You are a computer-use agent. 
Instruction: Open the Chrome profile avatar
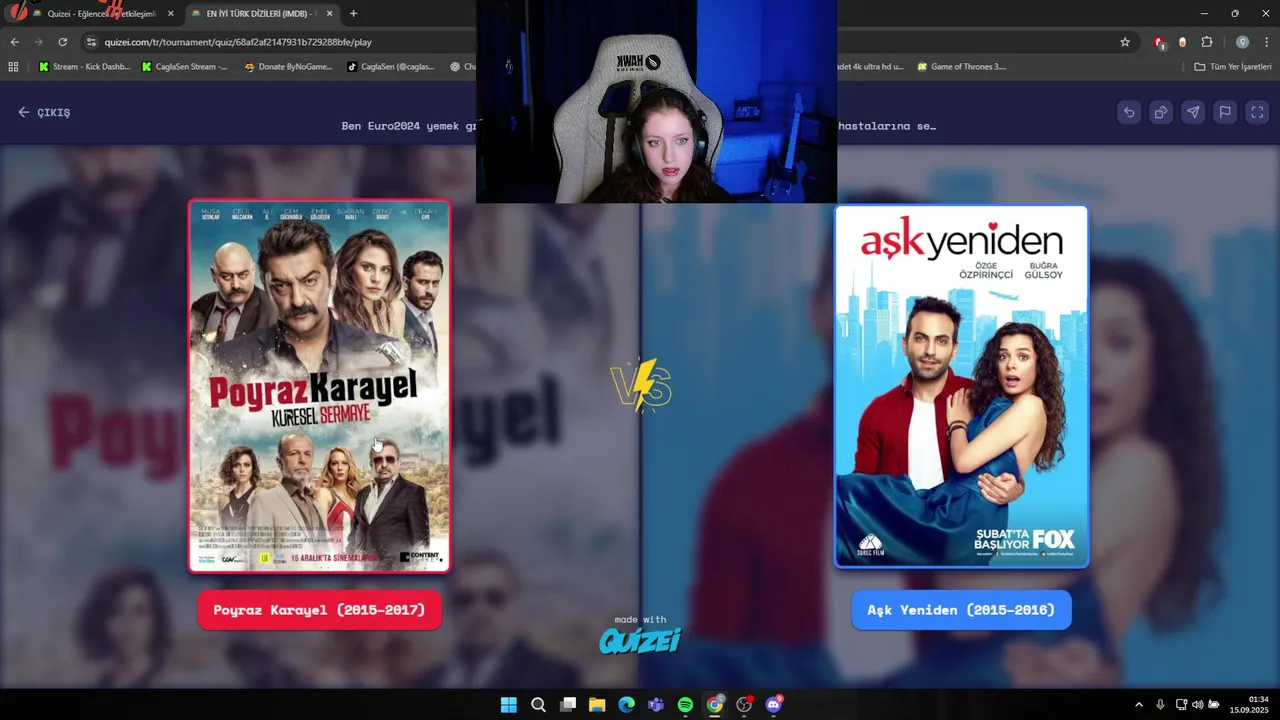(x=1242, y=42)
